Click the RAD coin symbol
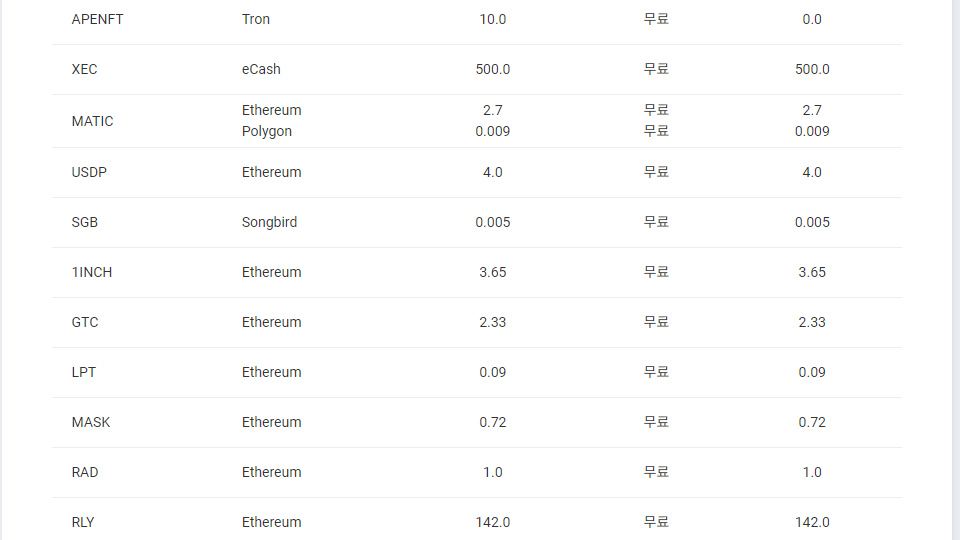The width and height of the screenshot is (960, 540). coord(85,472)
